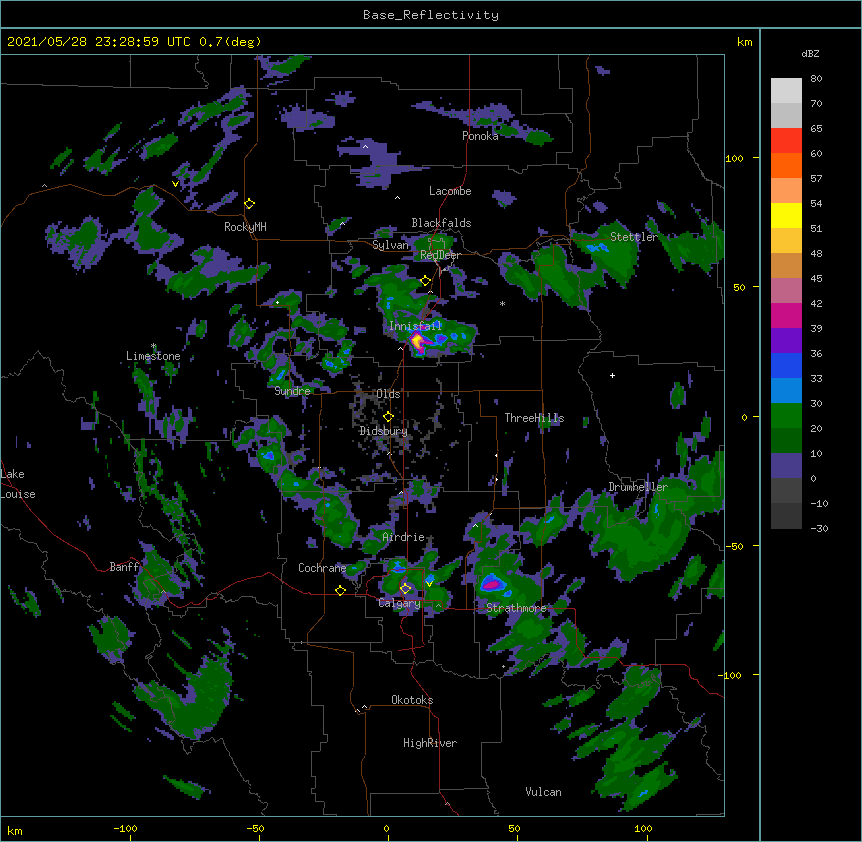This screenshot has height=842, width=862.
Task: Click the white plus marker north of Drumheller
Action: pyautogui.click(x=612, y=375)
